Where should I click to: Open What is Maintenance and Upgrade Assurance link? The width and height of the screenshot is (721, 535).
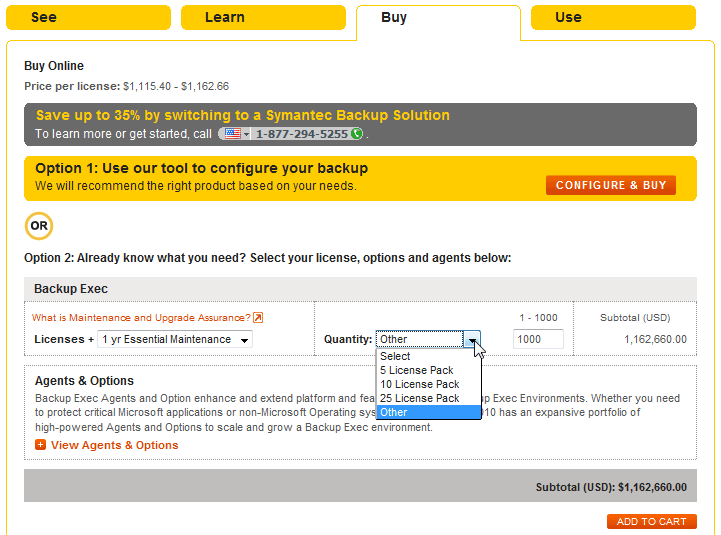tap(141, 318)
